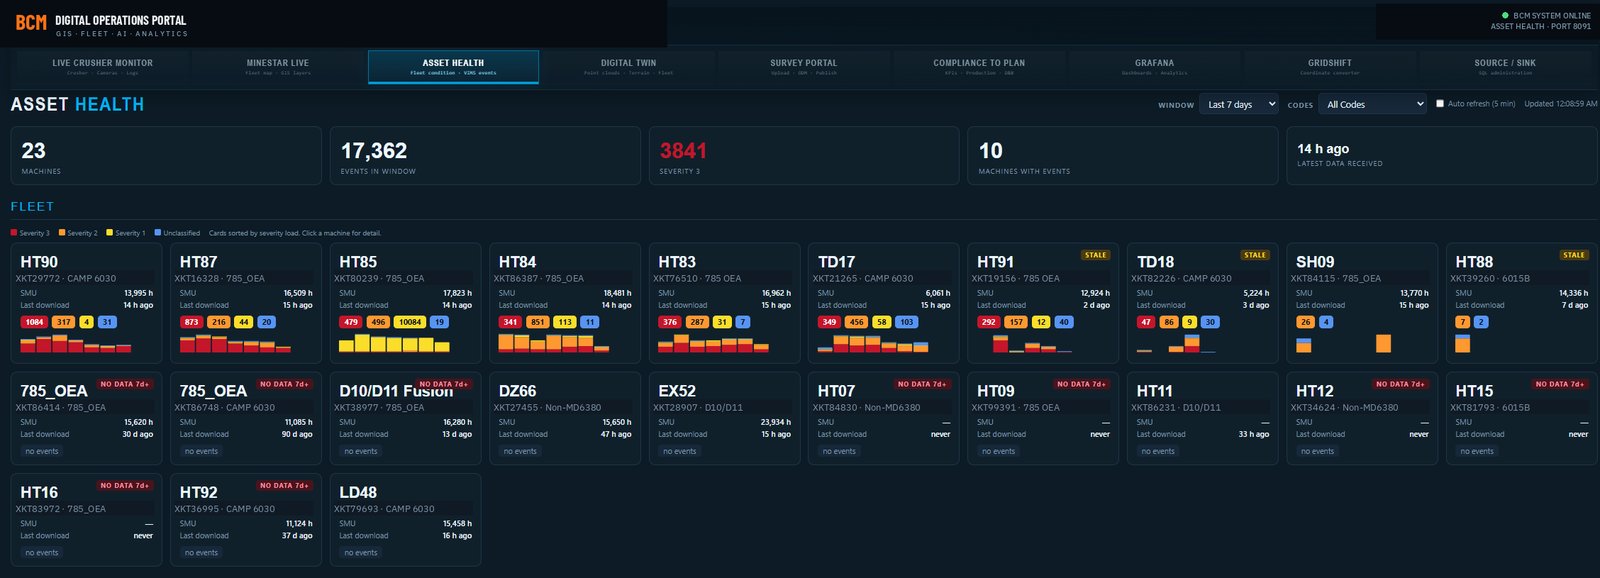1600x578 pixels.
Task: Click the HT90 event bar chart
Action: tap(76, 343)
